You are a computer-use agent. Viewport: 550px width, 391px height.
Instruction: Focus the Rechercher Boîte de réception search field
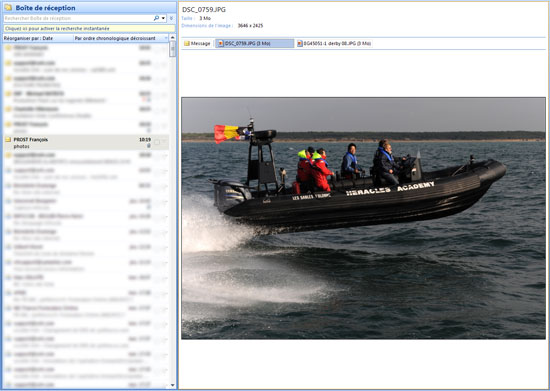click(78, 18)
